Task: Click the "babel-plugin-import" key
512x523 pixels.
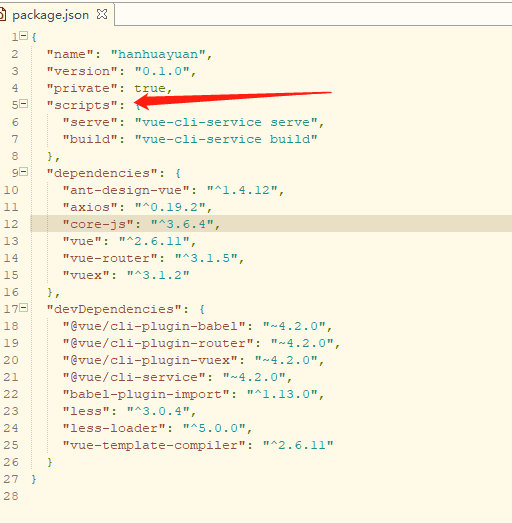Action: point(146,394)
